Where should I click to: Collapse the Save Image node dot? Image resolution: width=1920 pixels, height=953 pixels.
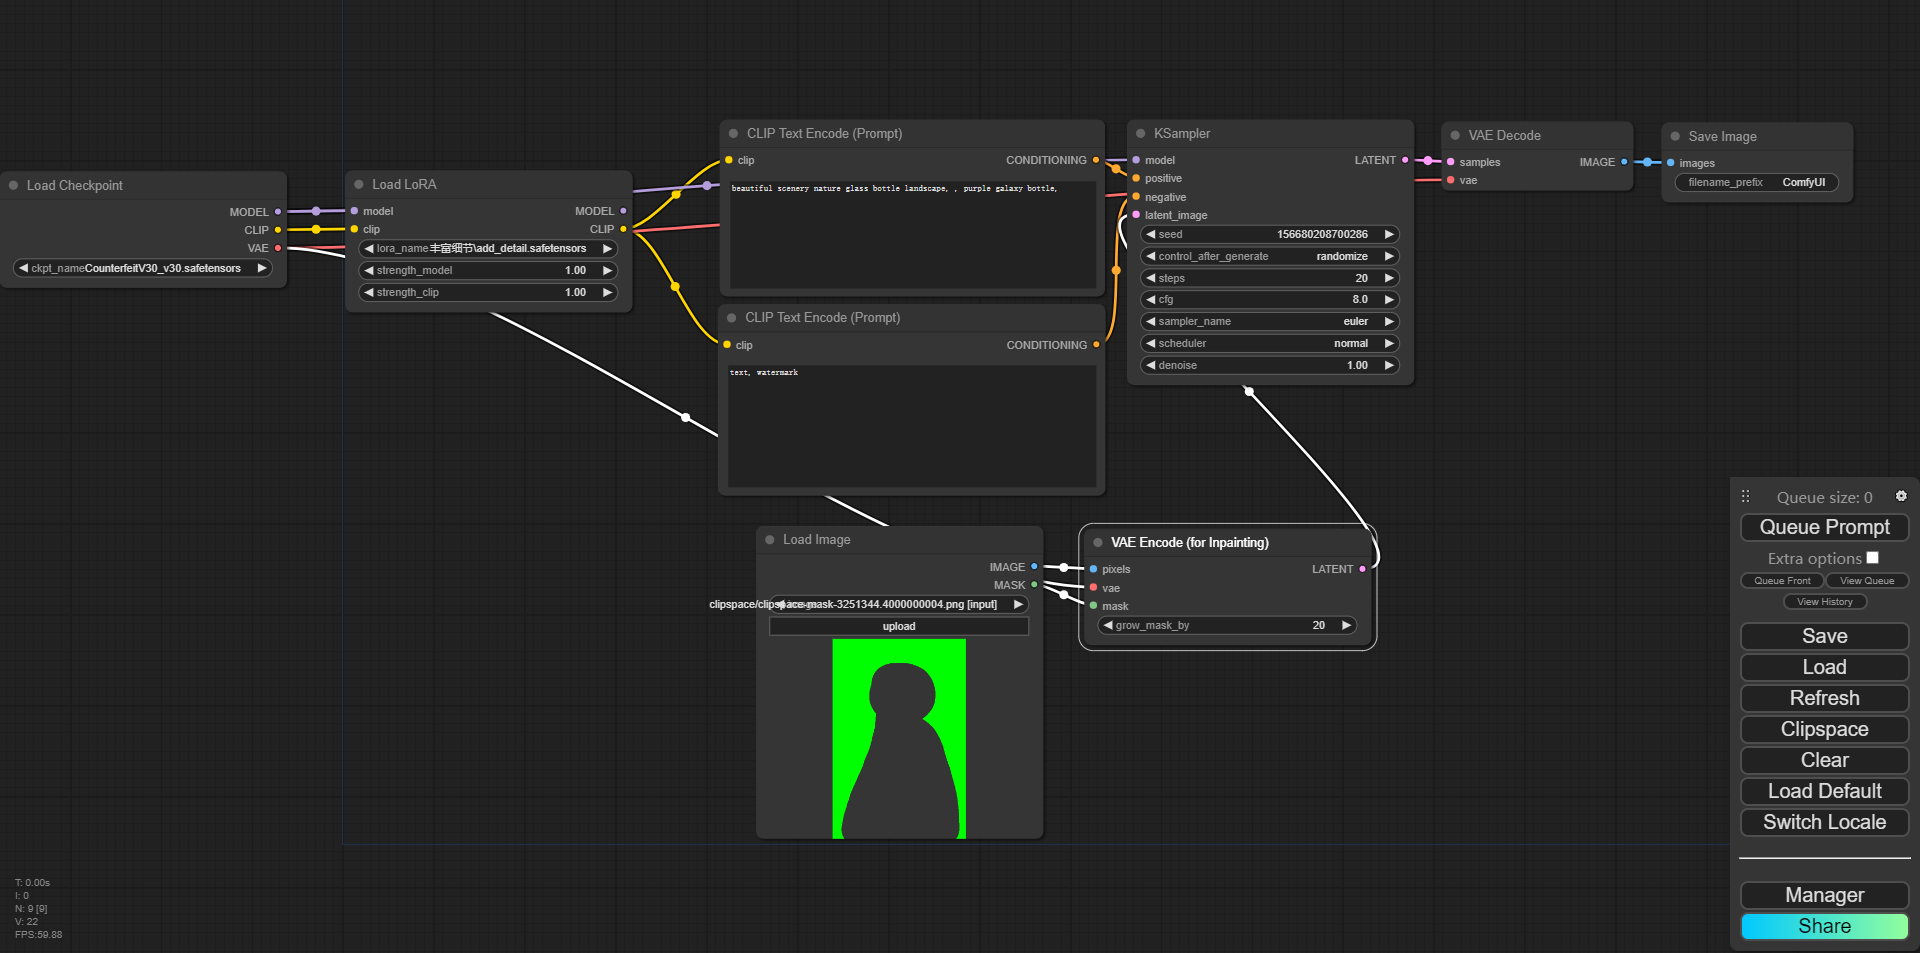click(1675, 136)
